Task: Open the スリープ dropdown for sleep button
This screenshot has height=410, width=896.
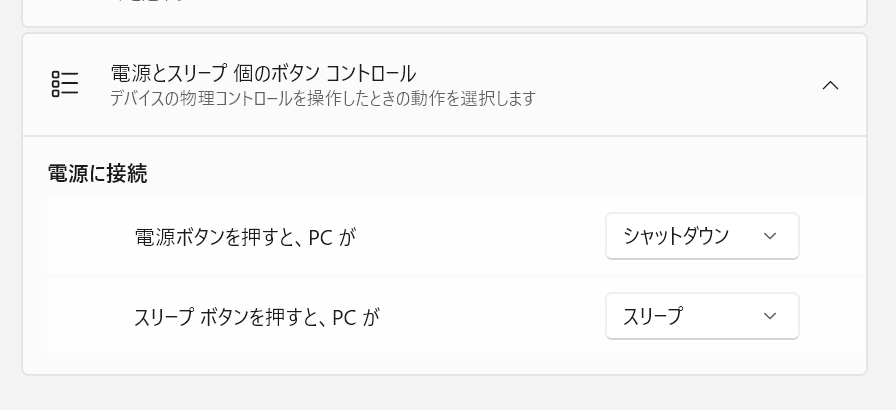Action: (702, 316)
